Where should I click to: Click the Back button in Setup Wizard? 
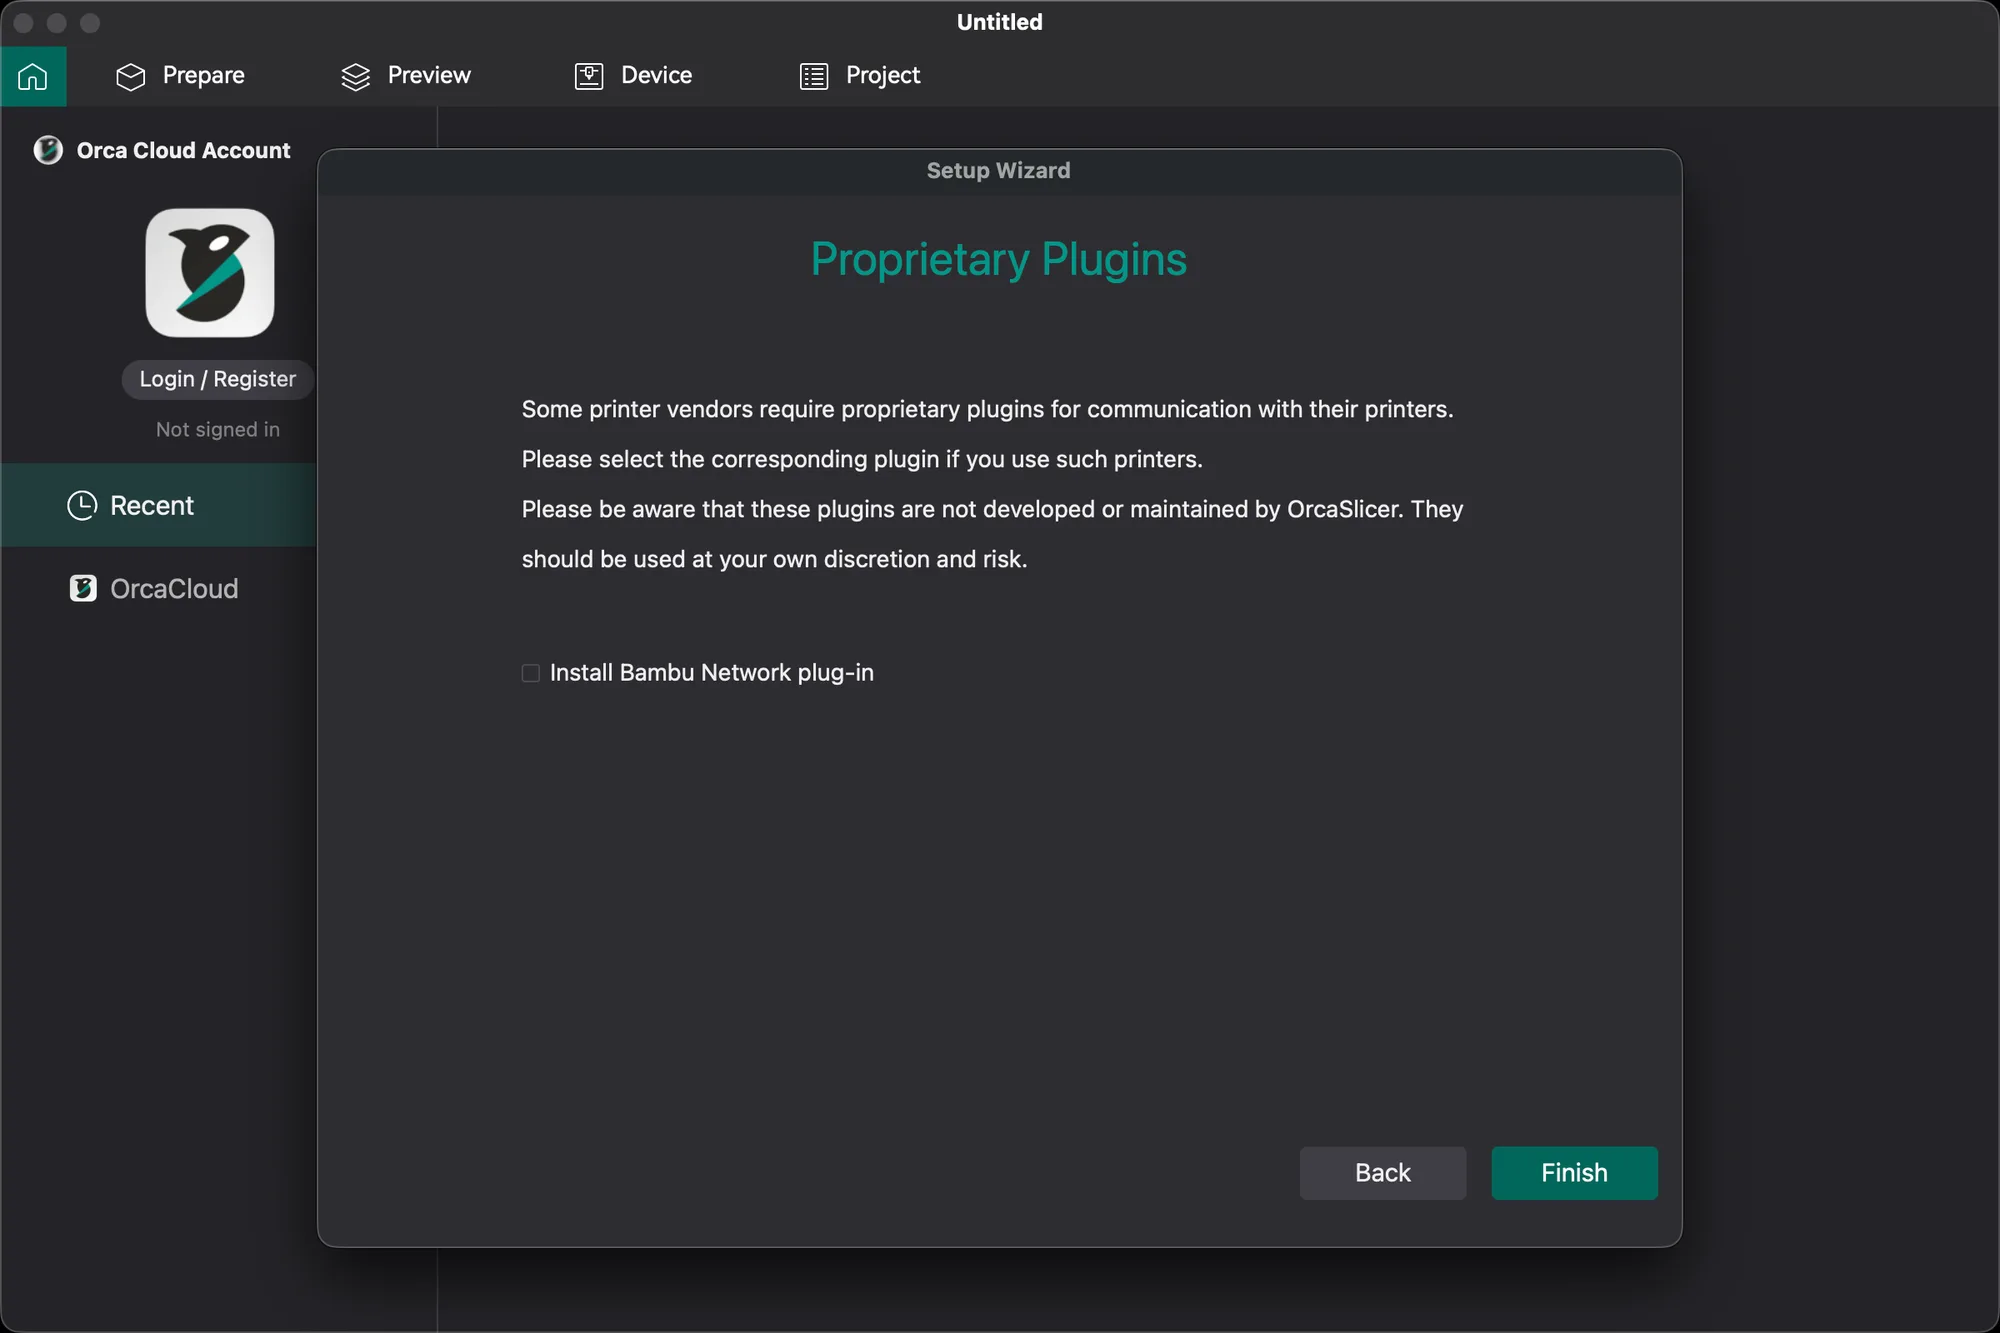point(1383,1173)
